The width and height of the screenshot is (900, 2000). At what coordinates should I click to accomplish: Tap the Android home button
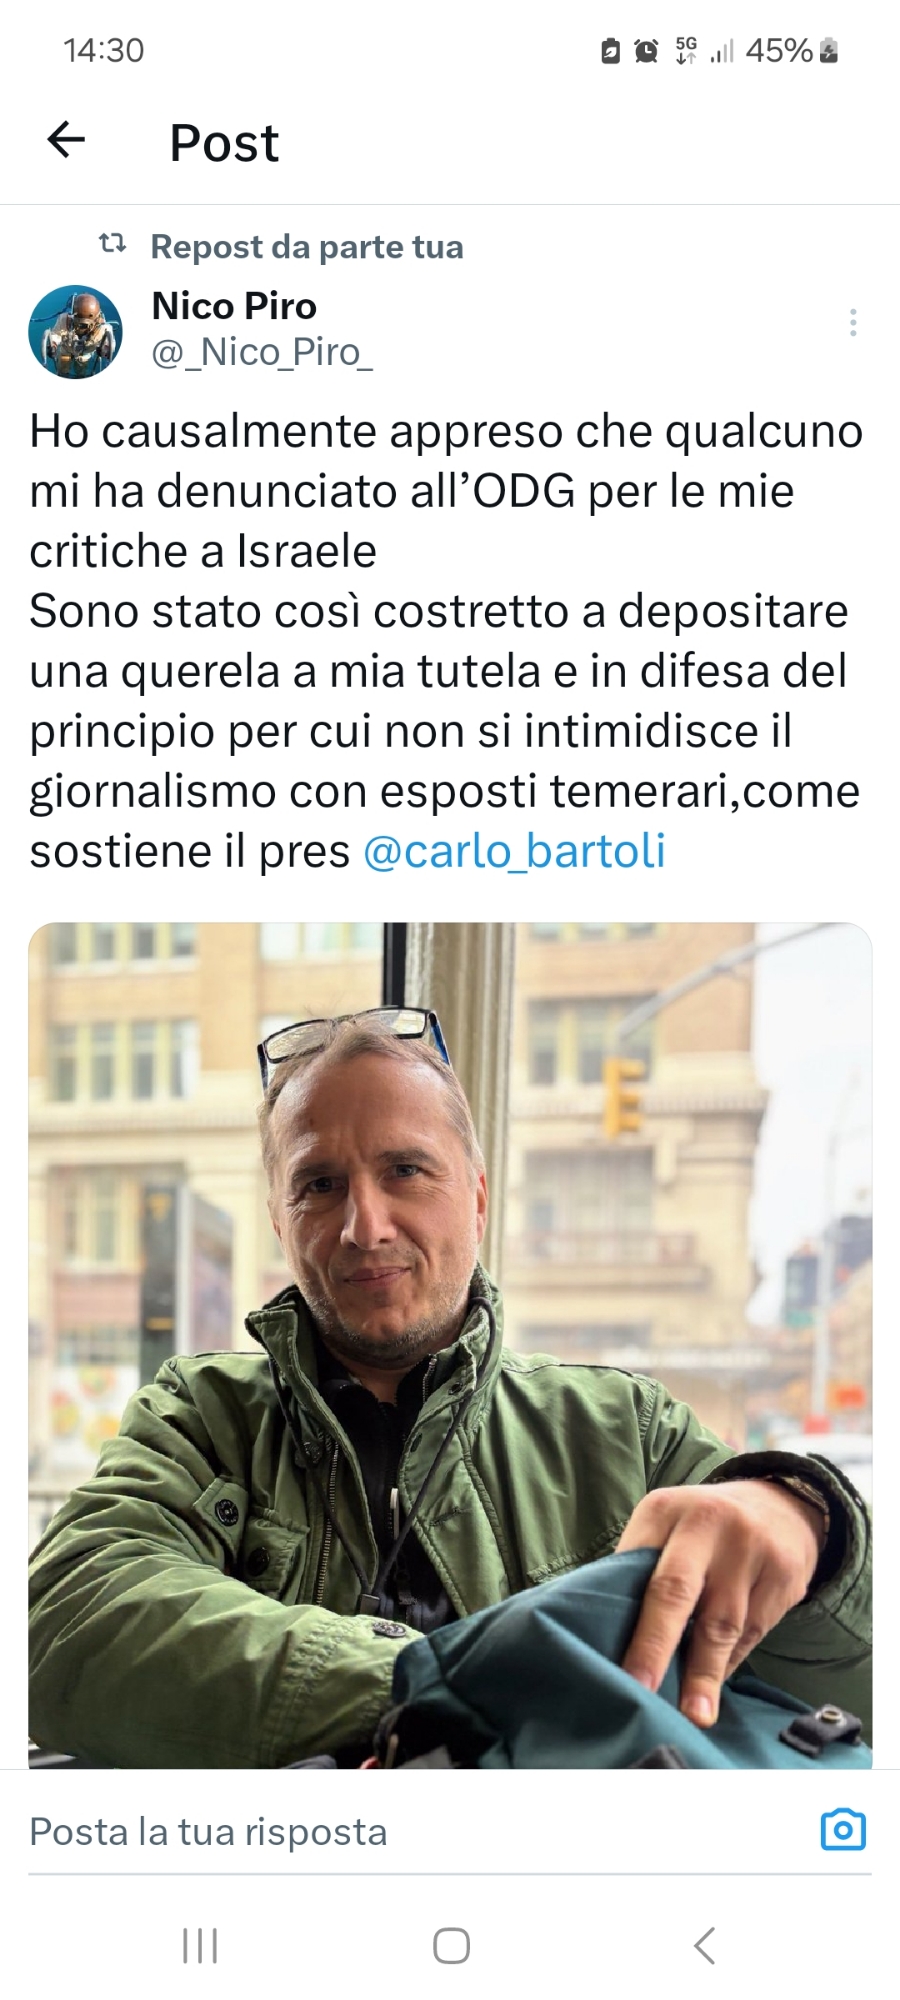tap(451, 1946)
